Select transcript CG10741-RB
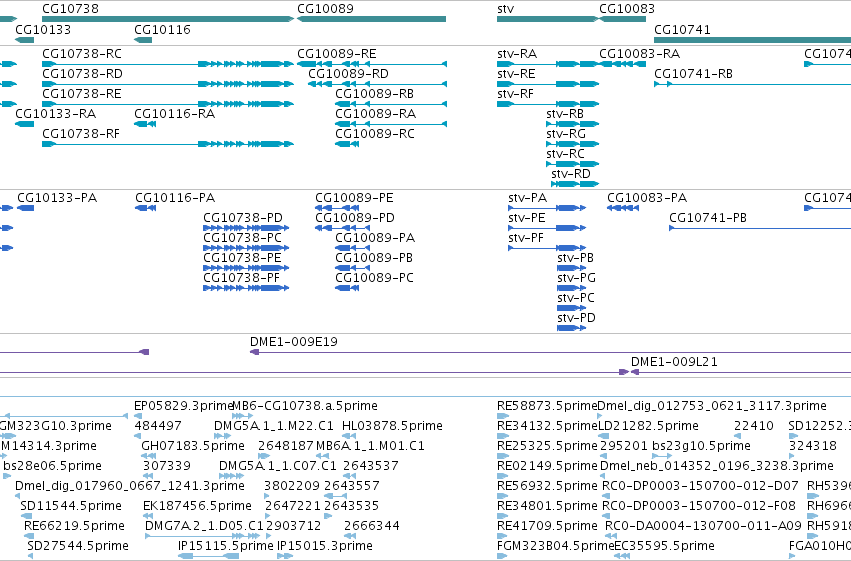The image size is (851, 561). click(694, 74)
